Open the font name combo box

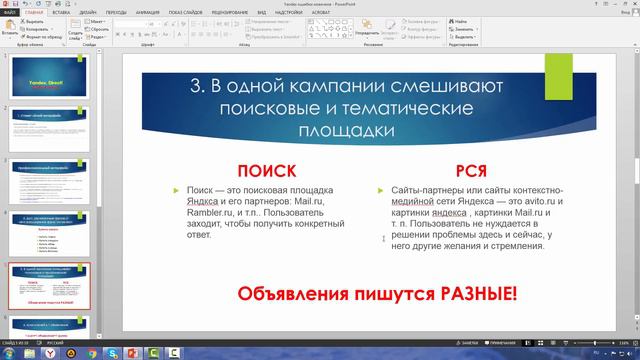[131, 24]
